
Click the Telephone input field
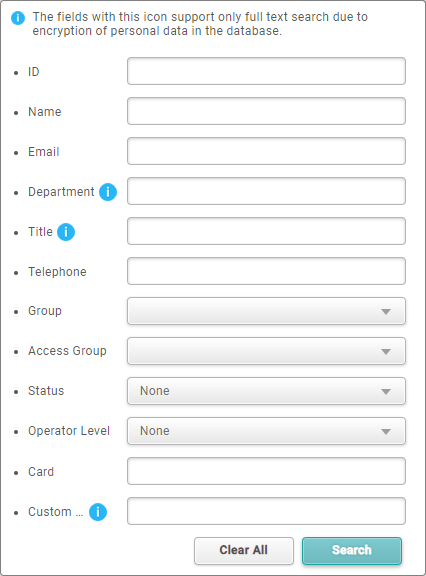(x=266, y=271)
